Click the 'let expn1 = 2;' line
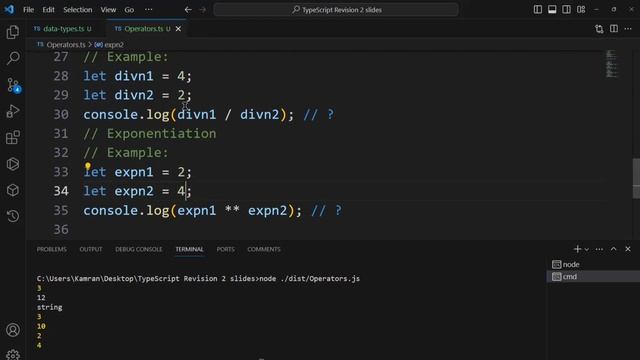This screenshot has width=640, height=360. [137, 172]
